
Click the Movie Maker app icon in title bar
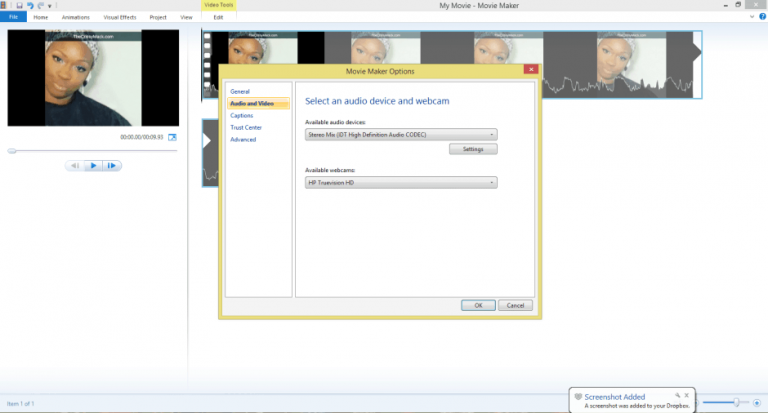(3, 5)
